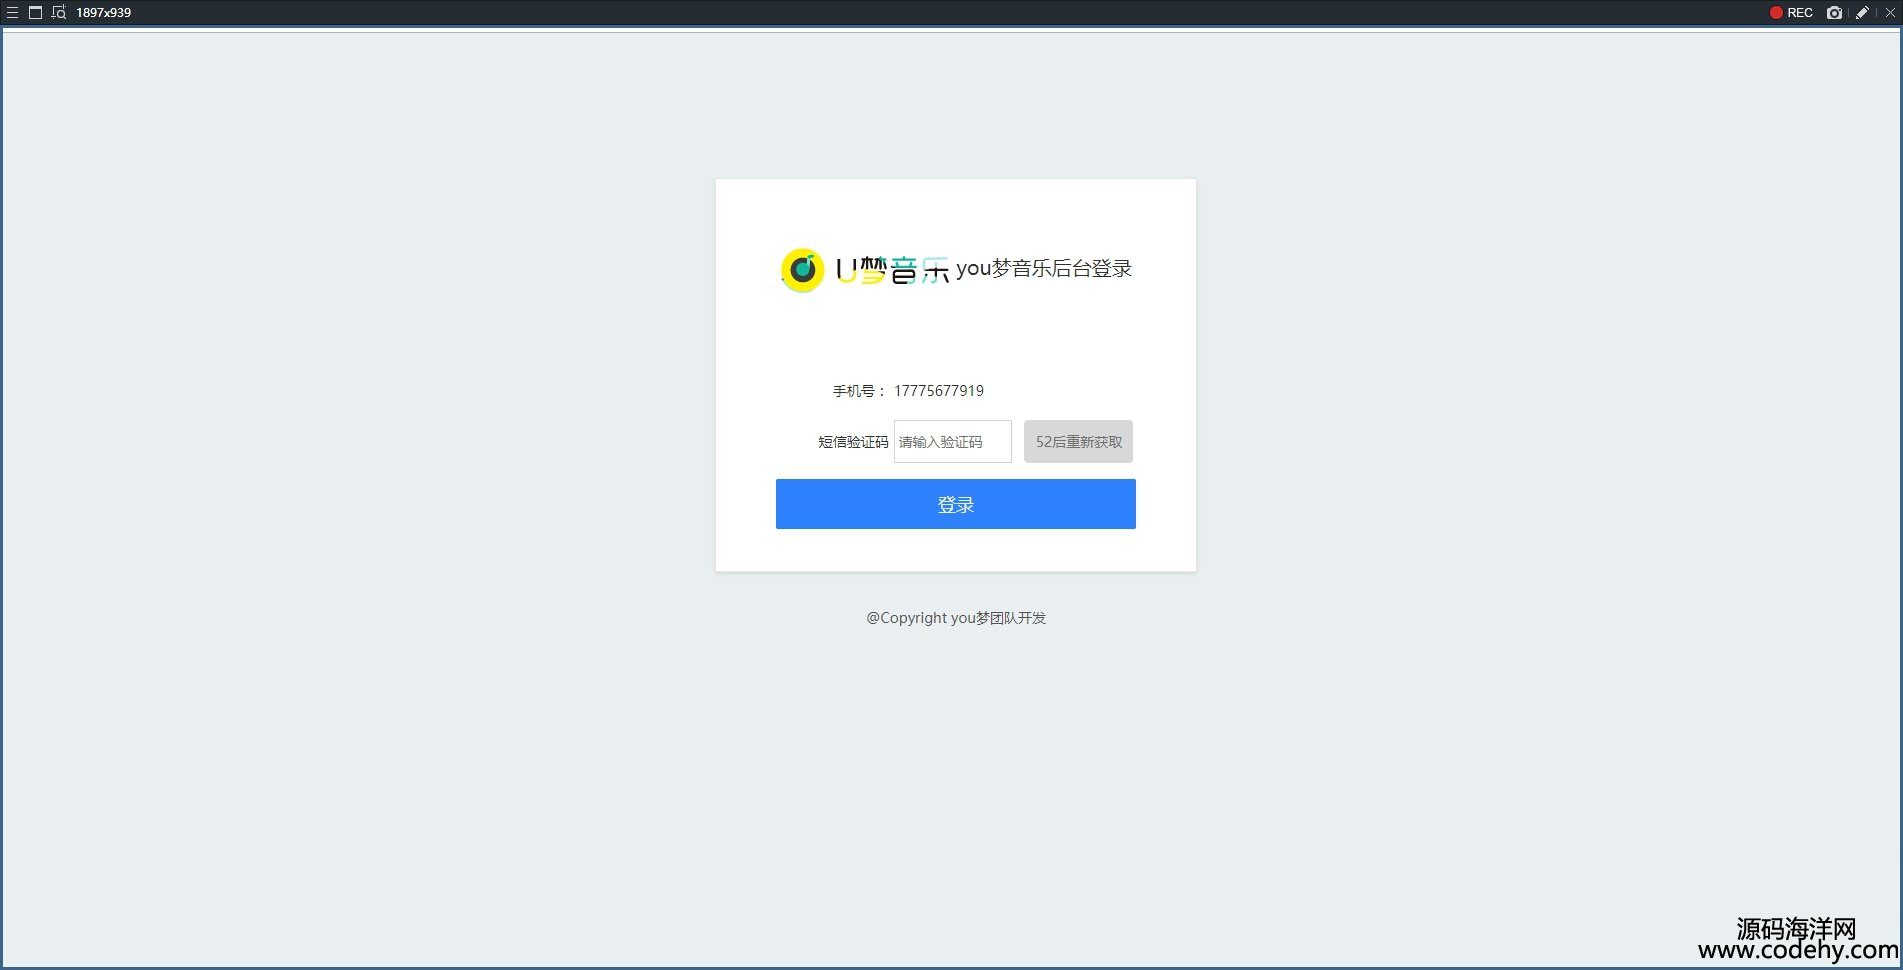
Task: Take a screenshot with the camera icon
Action: [x=1834, y=13]
